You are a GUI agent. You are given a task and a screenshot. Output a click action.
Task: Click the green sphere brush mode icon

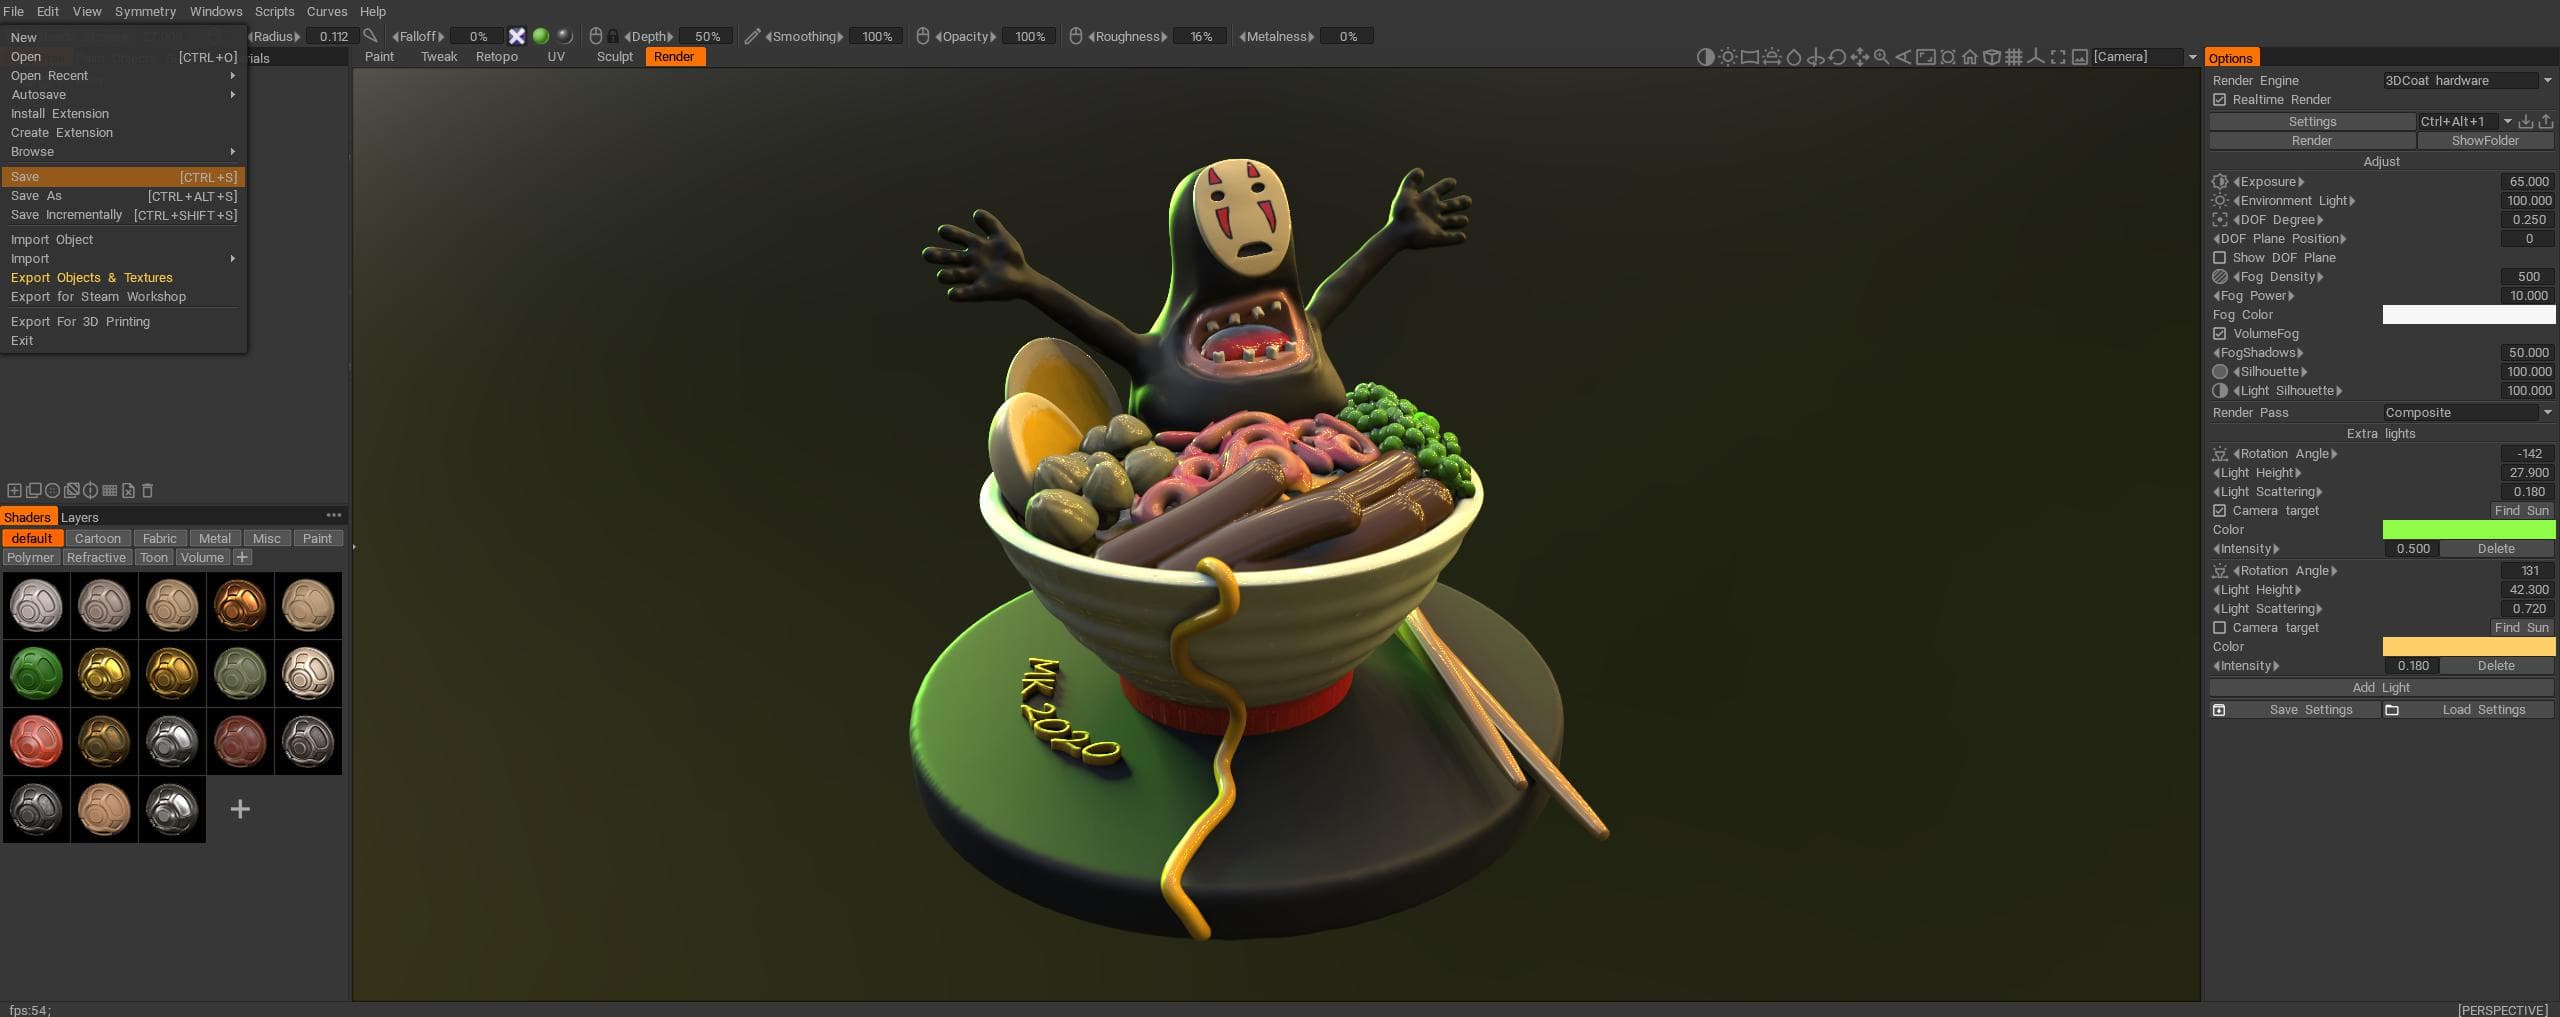[541, 36]
